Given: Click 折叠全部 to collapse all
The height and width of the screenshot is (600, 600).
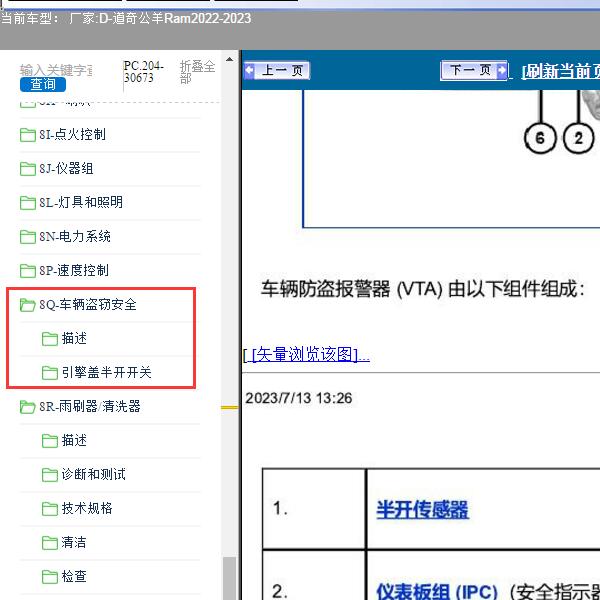Looking at the screenshot, I should point(197,72).
